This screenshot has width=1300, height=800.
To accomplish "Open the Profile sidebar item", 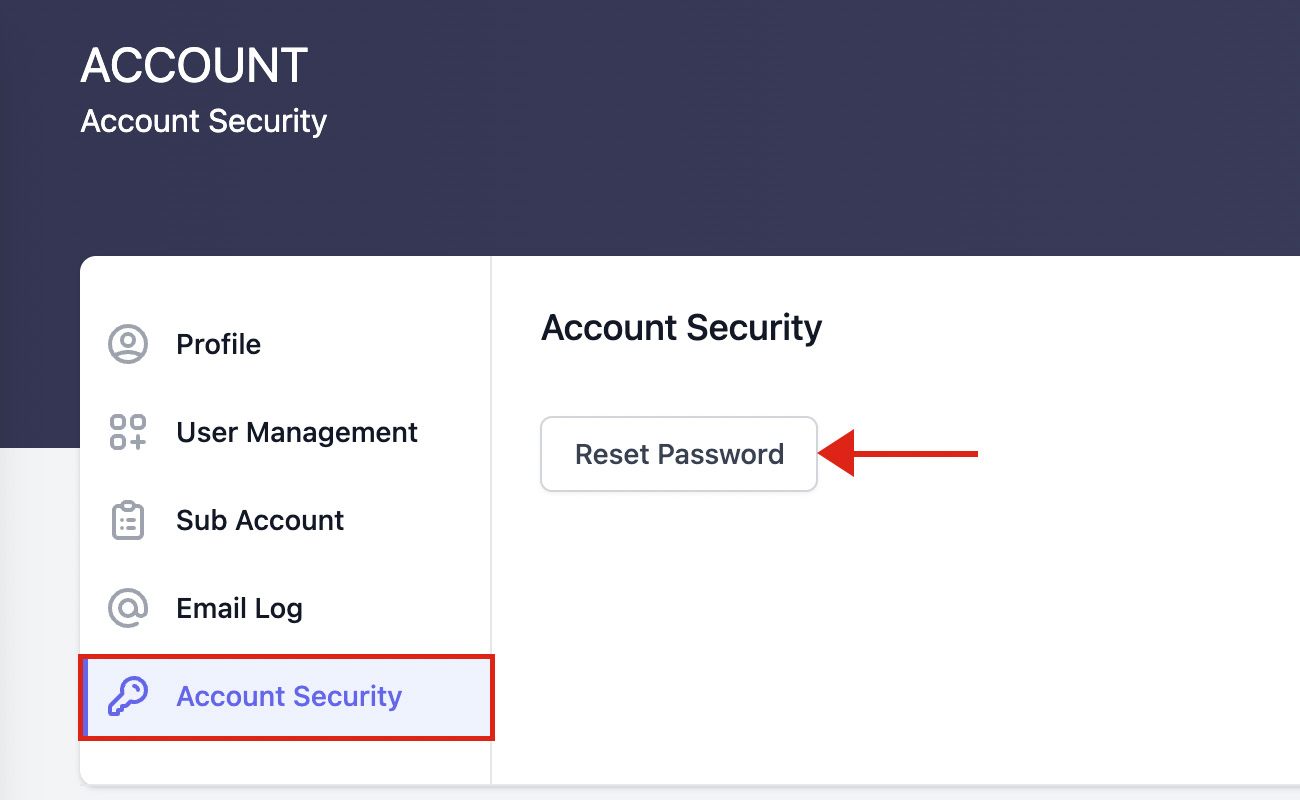I will [x=285, y=344].
